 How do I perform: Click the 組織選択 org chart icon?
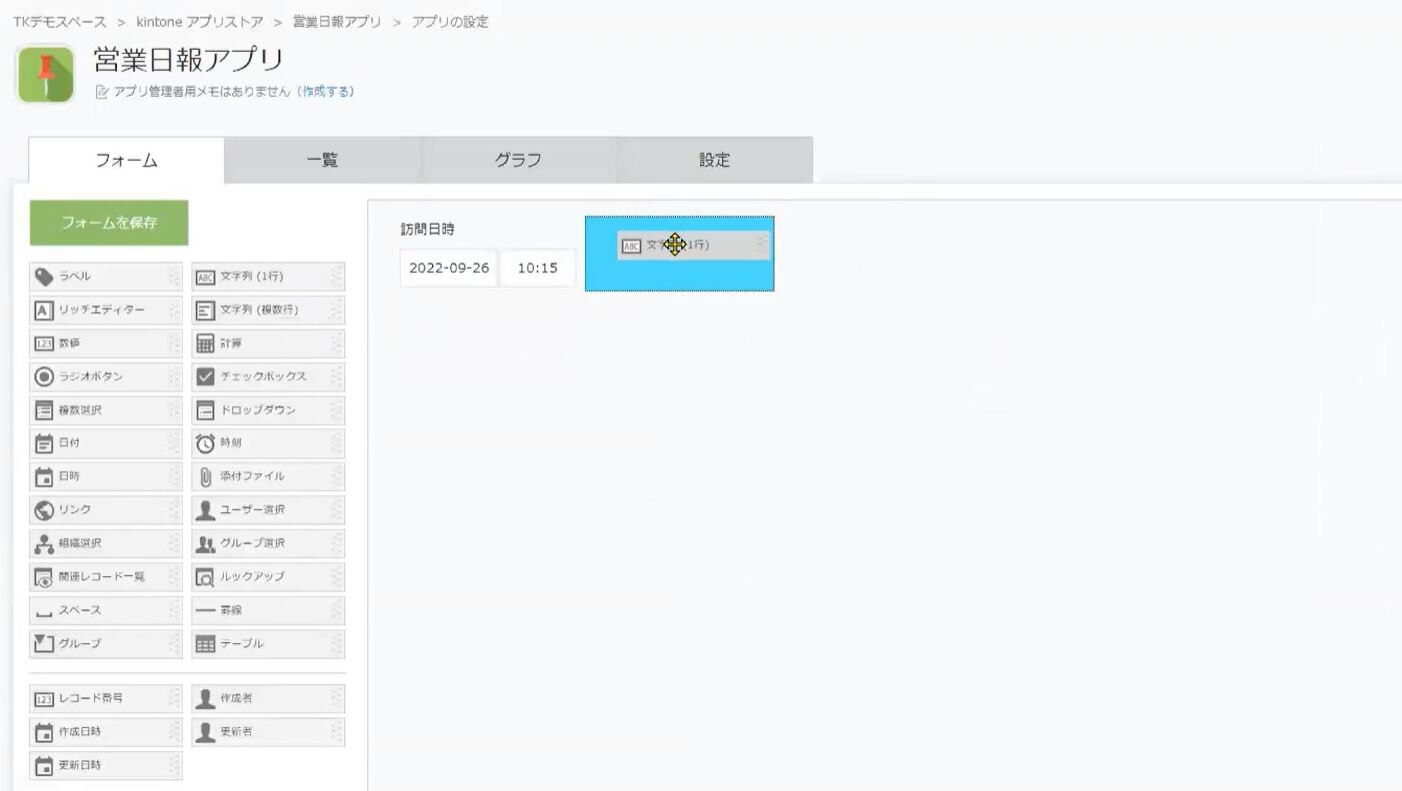click(x=44, y=544)
